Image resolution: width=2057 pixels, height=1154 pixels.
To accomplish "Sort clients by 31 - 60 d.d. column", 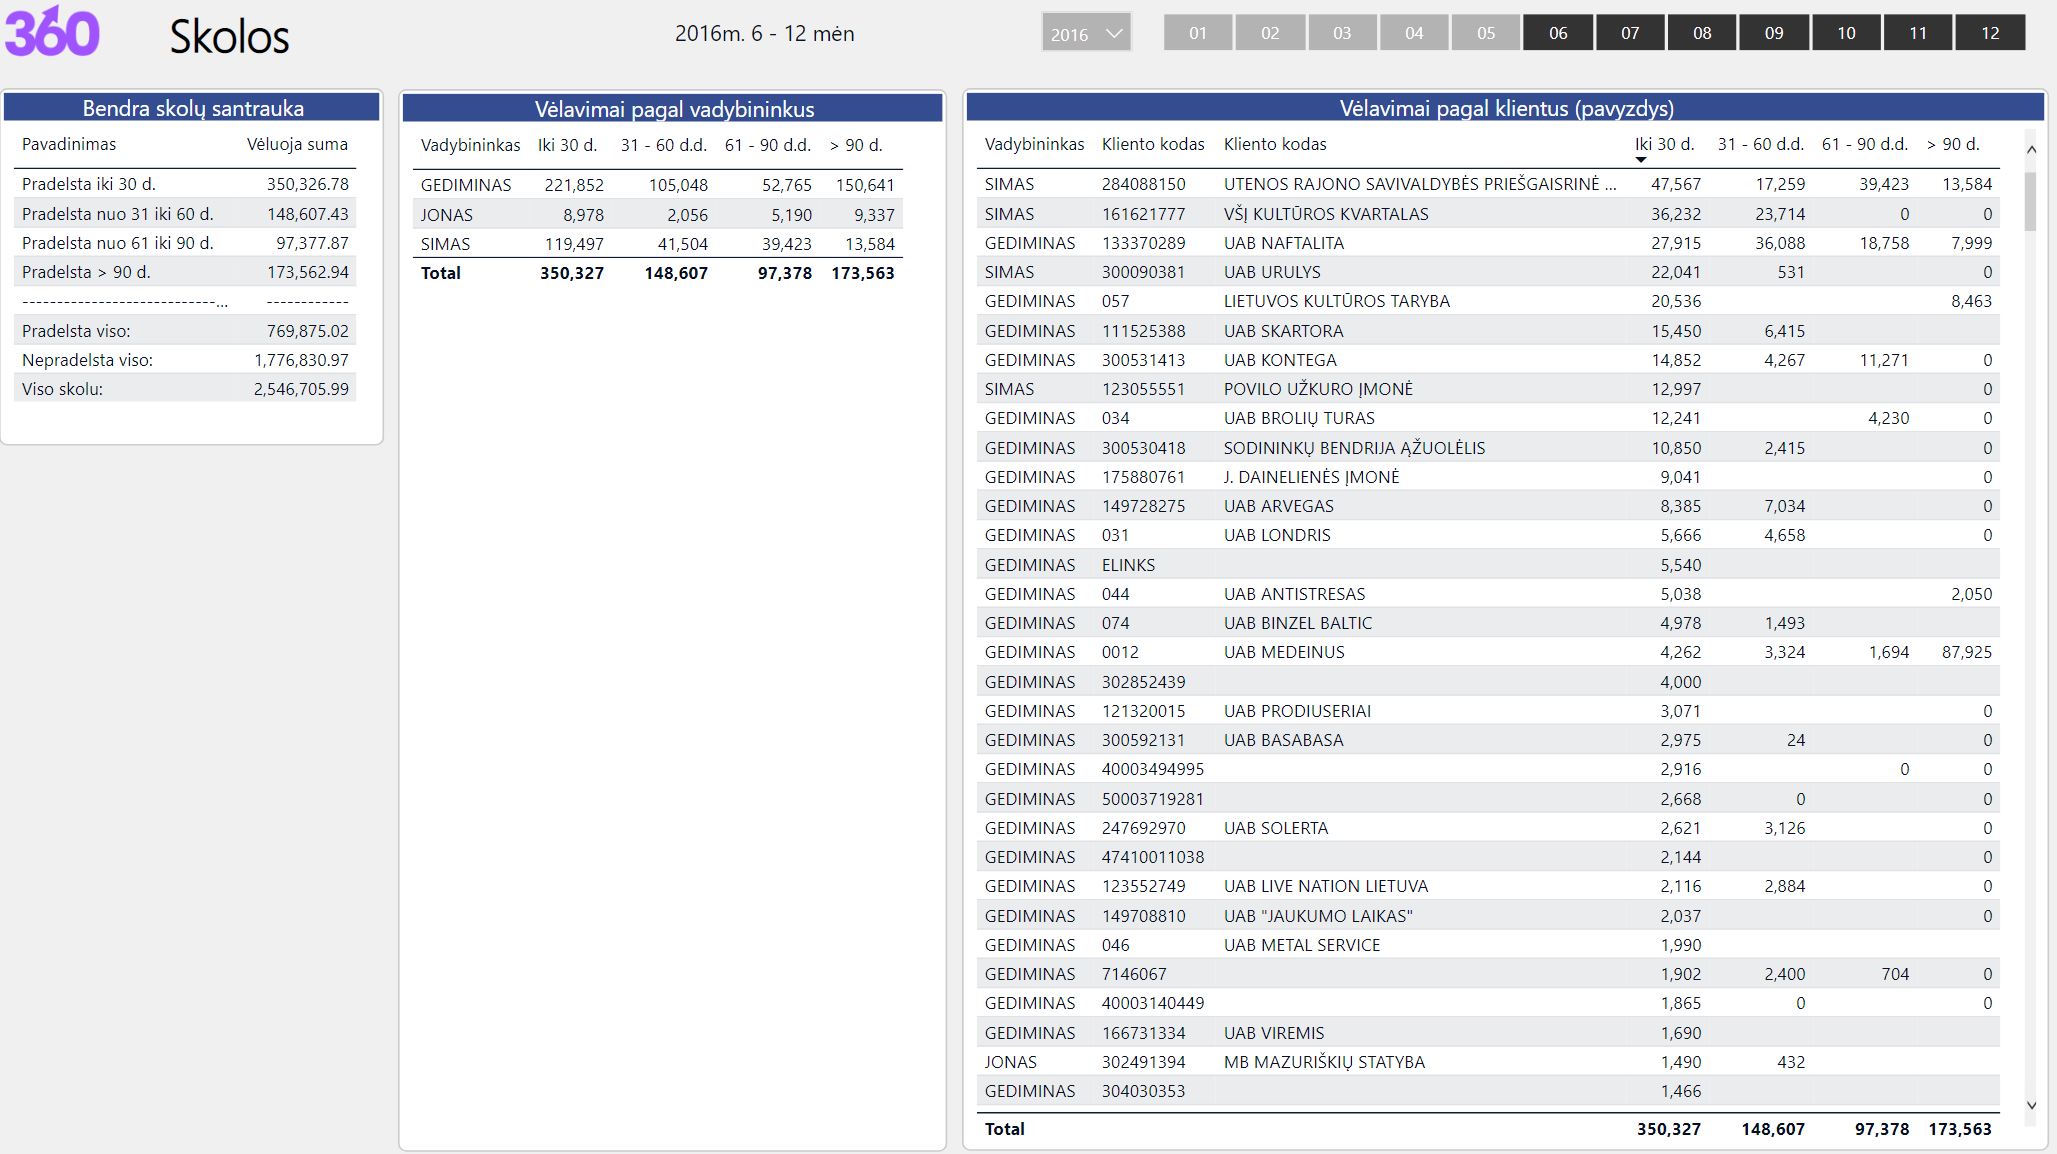I will pyautogui.click(x=1761, y=144).
